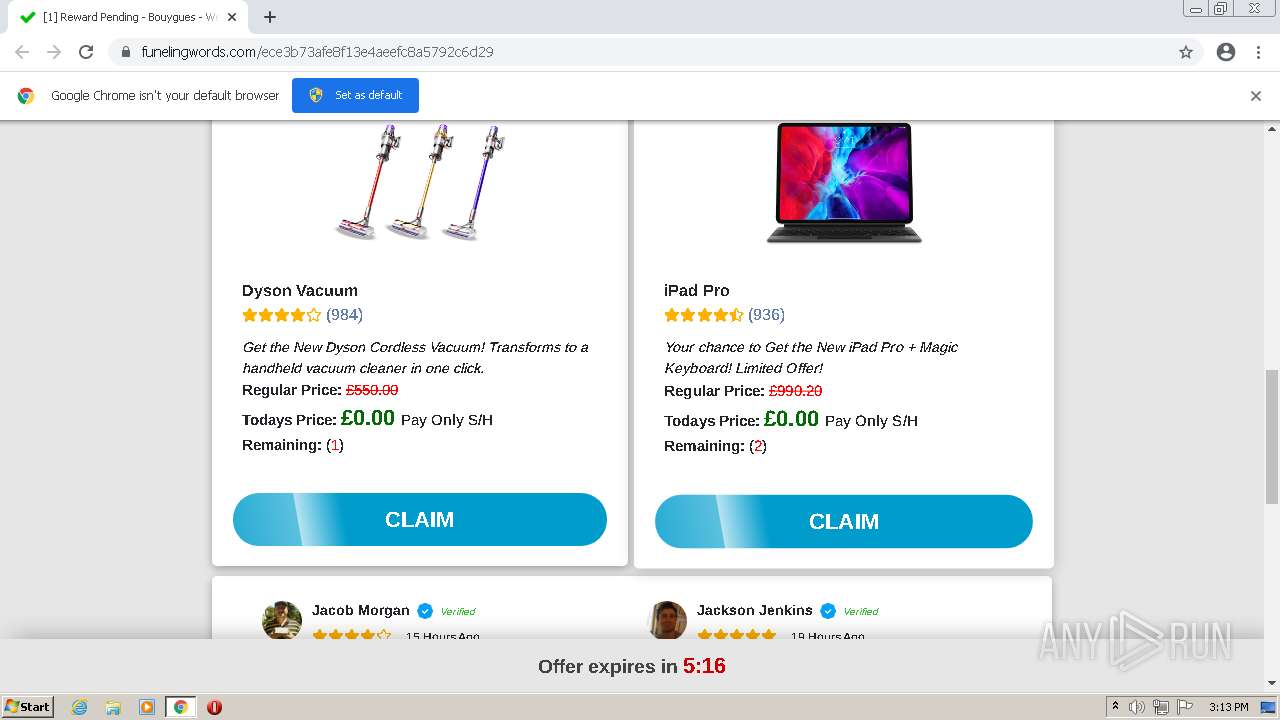Select the Reward Pending tab
Viewport: 1280px width, 720px height.
pyautogui.click(x=125, y=17)
